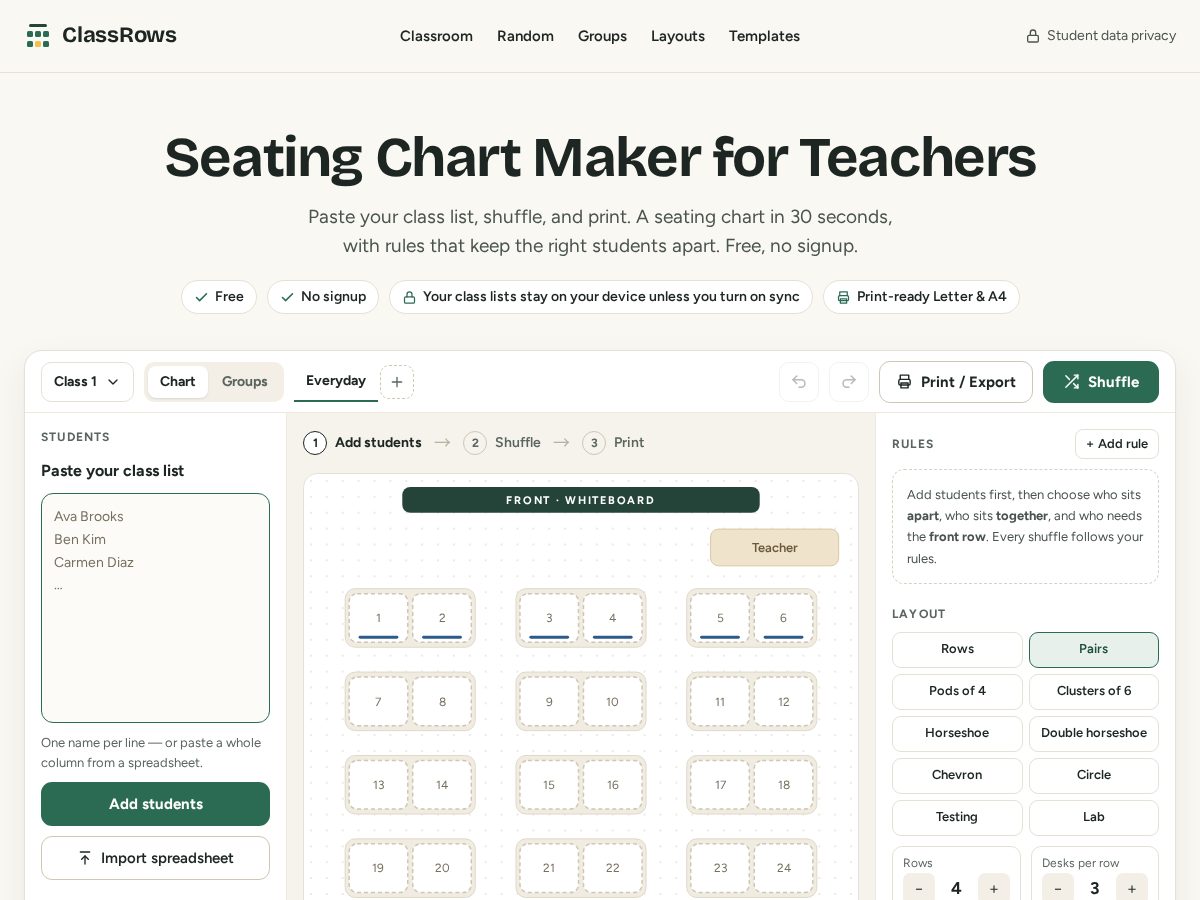
Task: Increase Rows with the plus button
Action: tap(994, 888)
